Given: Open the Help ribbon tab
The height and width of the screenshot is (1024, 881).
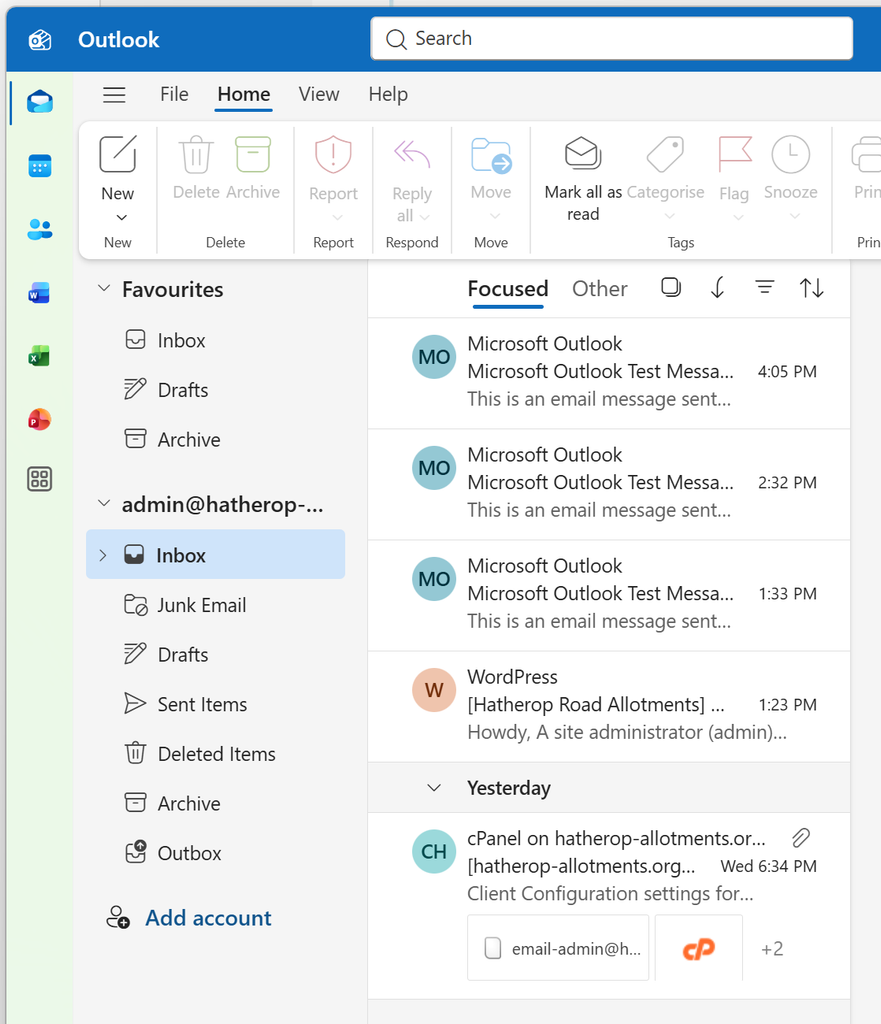Looking at the screenshot, I should pos(388,94).
